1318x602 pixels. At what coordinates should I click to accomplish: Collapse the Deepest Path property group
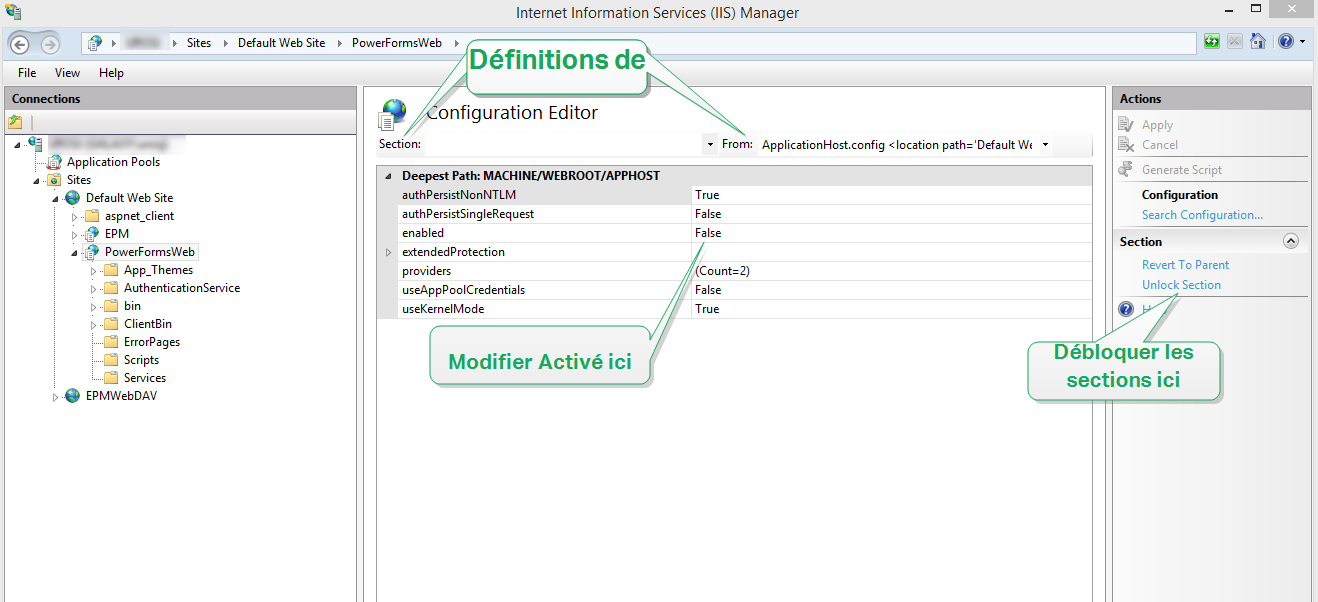[x=388, y=176]
